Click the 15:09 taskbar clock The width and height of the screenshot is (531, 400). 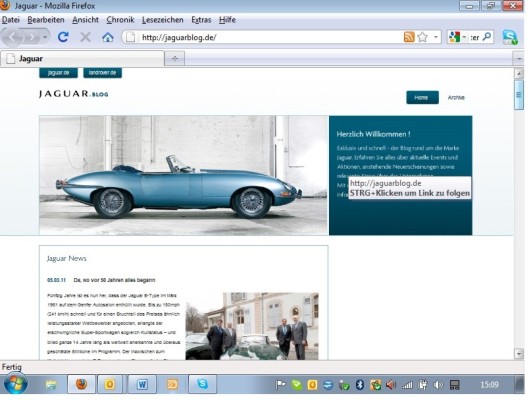[489, 385]
